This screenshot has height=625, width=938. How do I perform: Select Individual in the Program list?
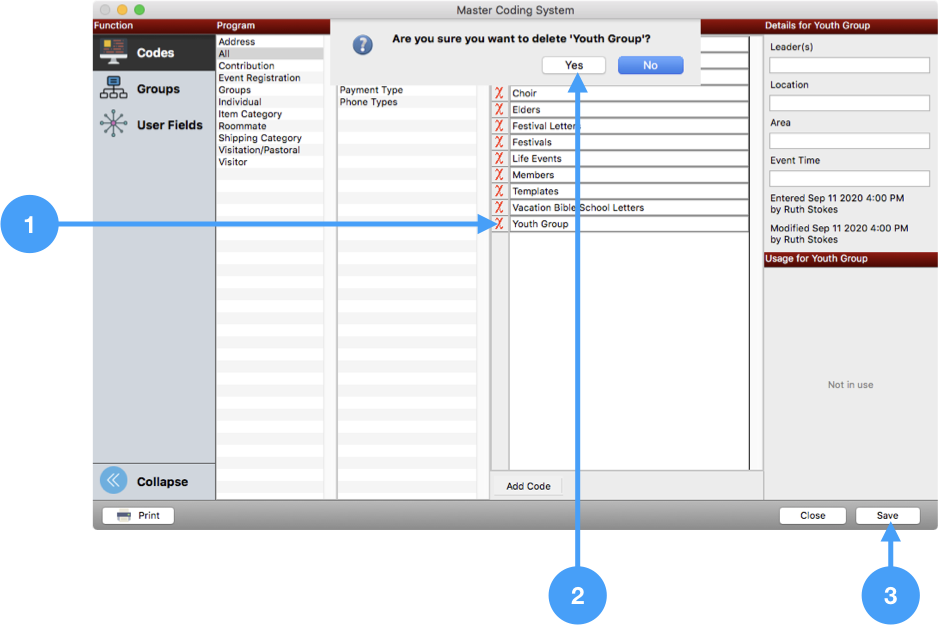270,102
